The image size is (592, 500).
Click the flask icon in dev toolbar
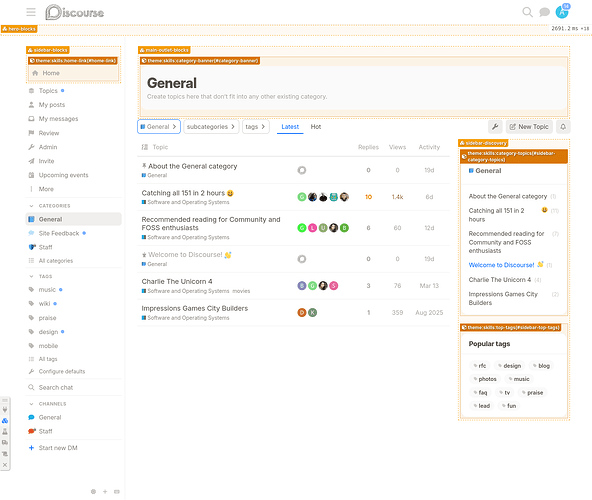[x=5, y=431]
